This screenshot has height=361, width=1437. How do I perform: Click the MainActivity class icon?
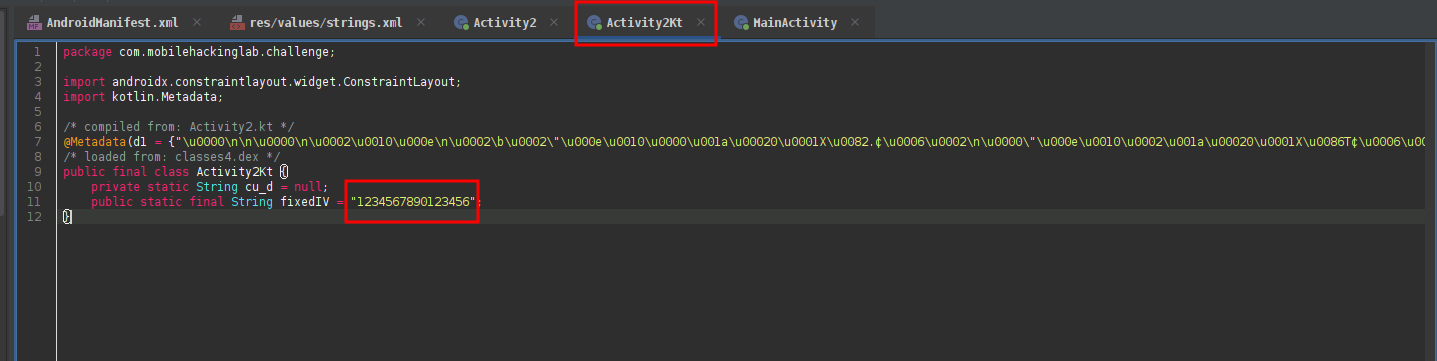pyautogui.click(x=741, y=22)
